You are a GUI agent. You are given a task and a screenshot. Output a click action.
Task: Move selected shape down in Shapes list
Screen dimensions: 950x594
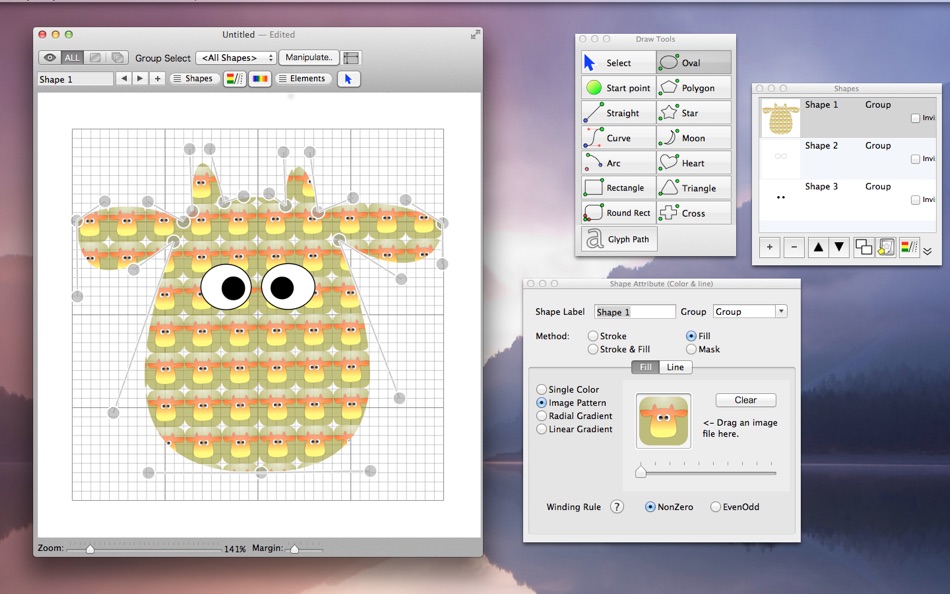point(839,247)
